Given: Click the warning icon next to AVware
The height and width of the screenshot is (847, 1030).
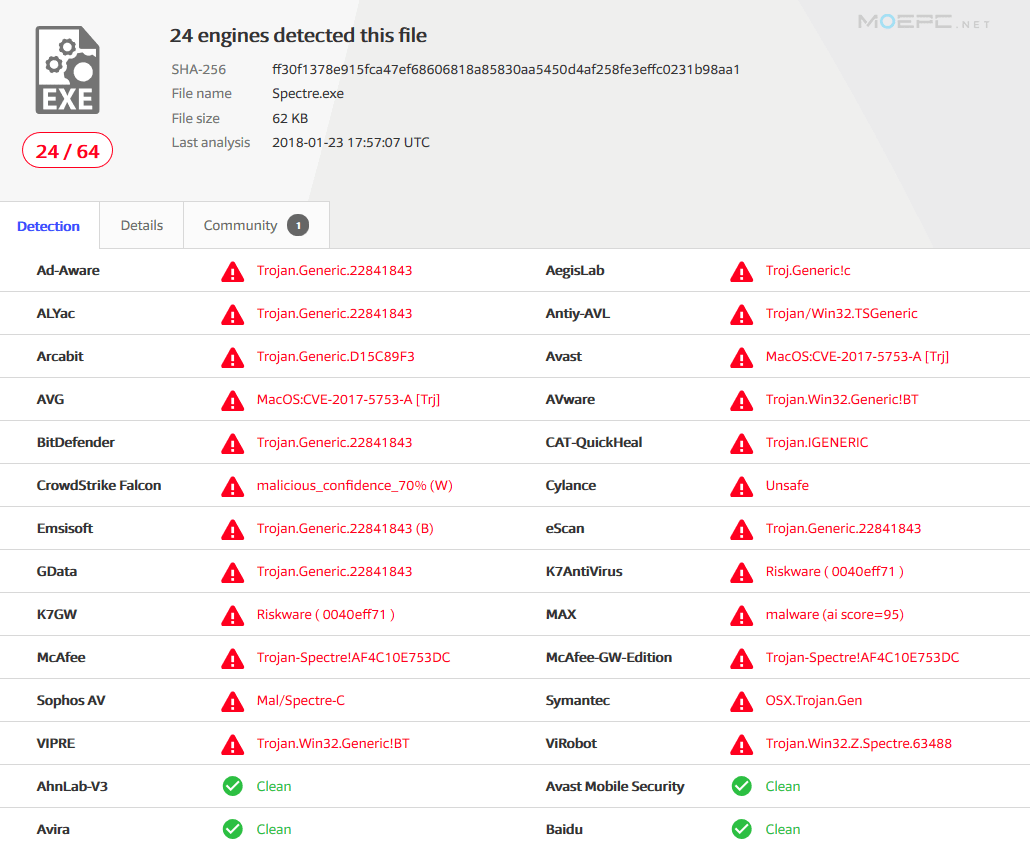Looking at the screenshot, I should coord(742,400).
